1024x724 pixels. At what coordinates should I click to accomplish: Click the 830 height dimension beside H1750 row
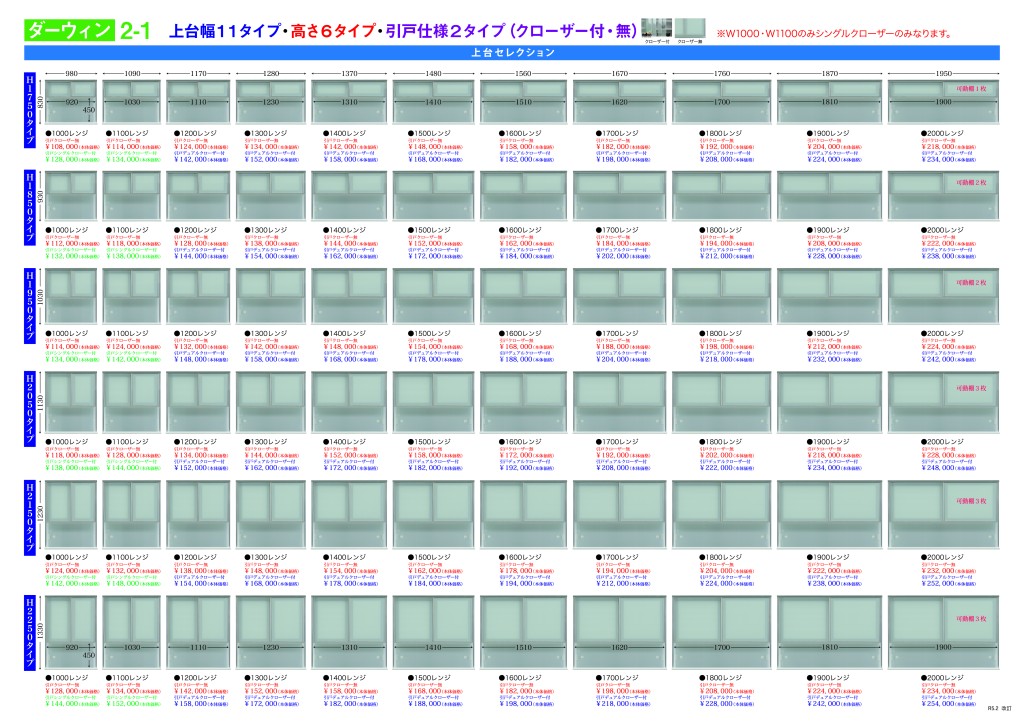(40, 102)
